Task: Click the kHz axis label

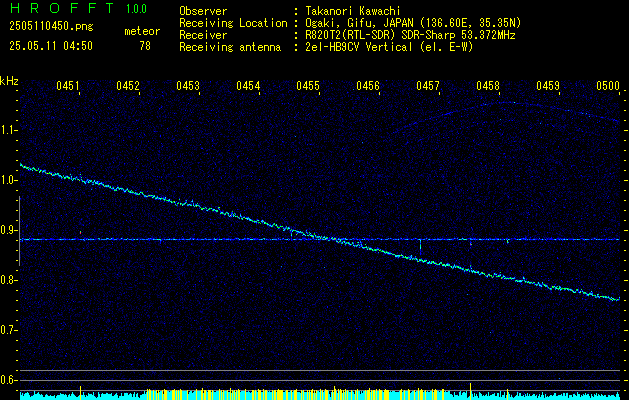Action: 9,81
